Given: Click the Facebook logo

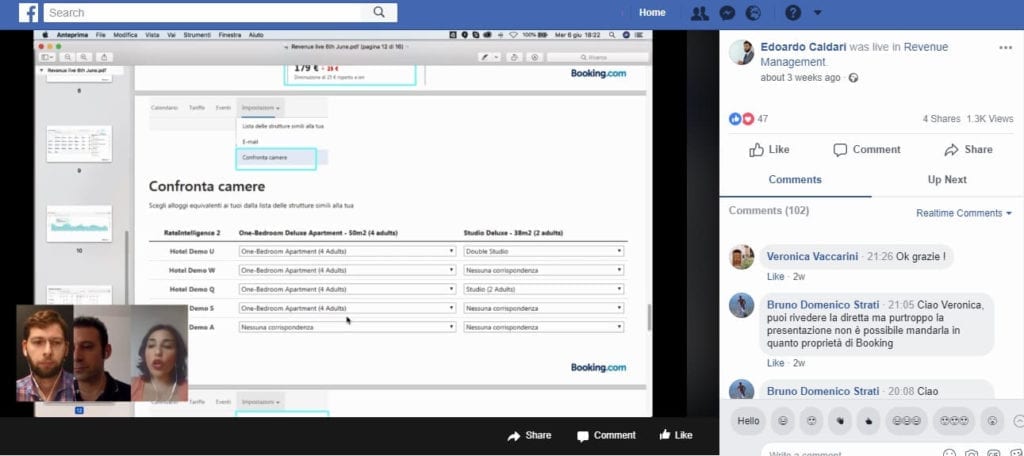Looking at the screenshot, I should click(x=28, y=12).
